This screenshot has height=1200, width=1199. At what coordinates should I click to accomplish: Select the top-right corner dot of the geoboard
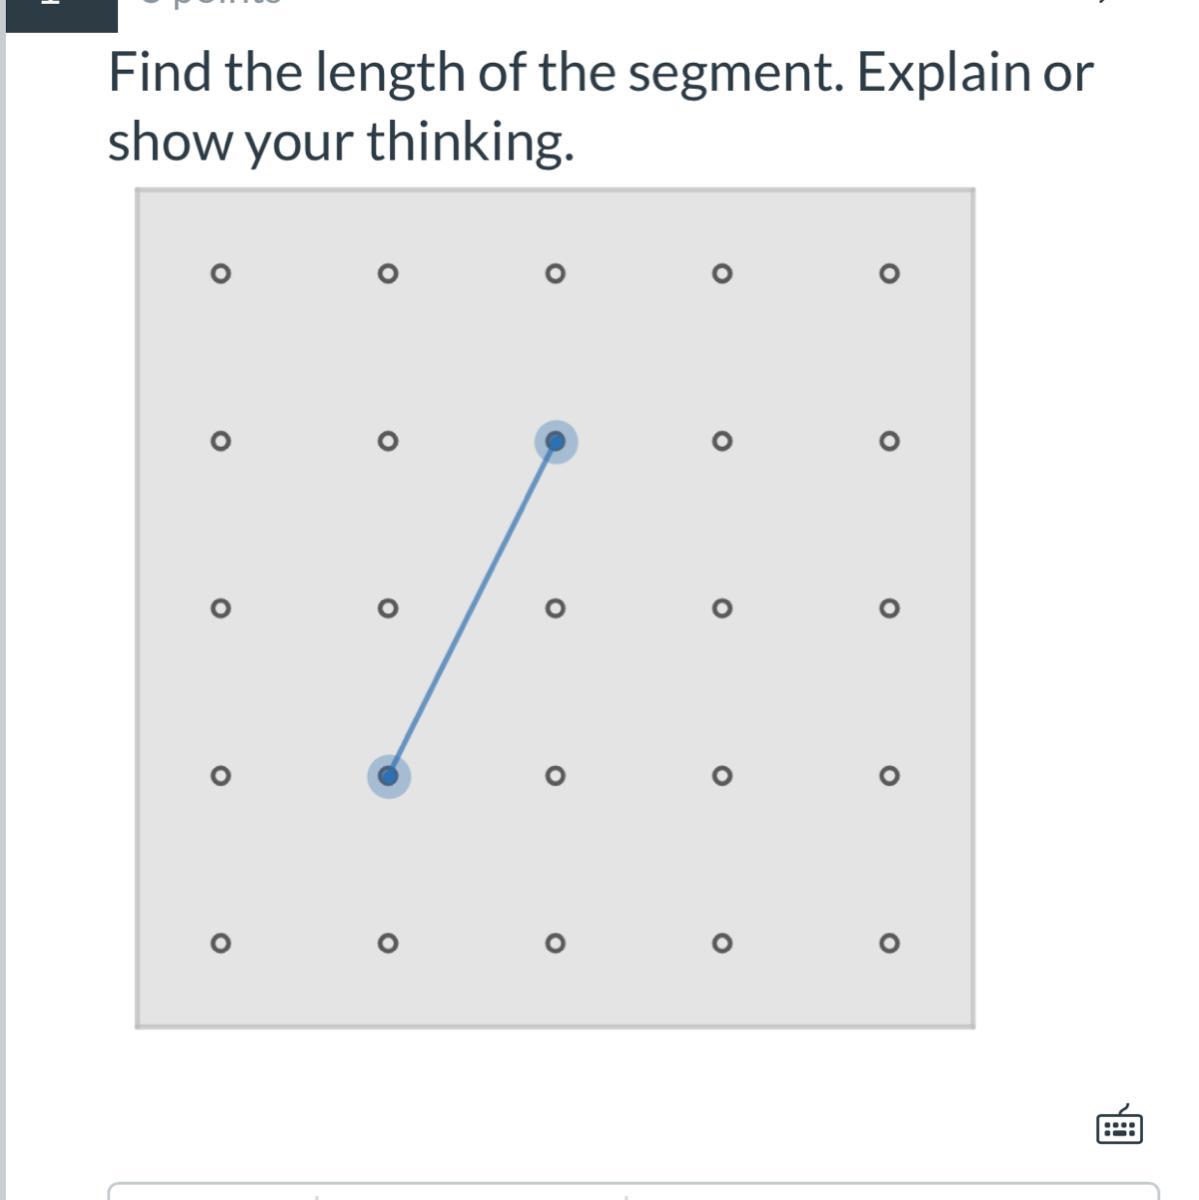889,273
